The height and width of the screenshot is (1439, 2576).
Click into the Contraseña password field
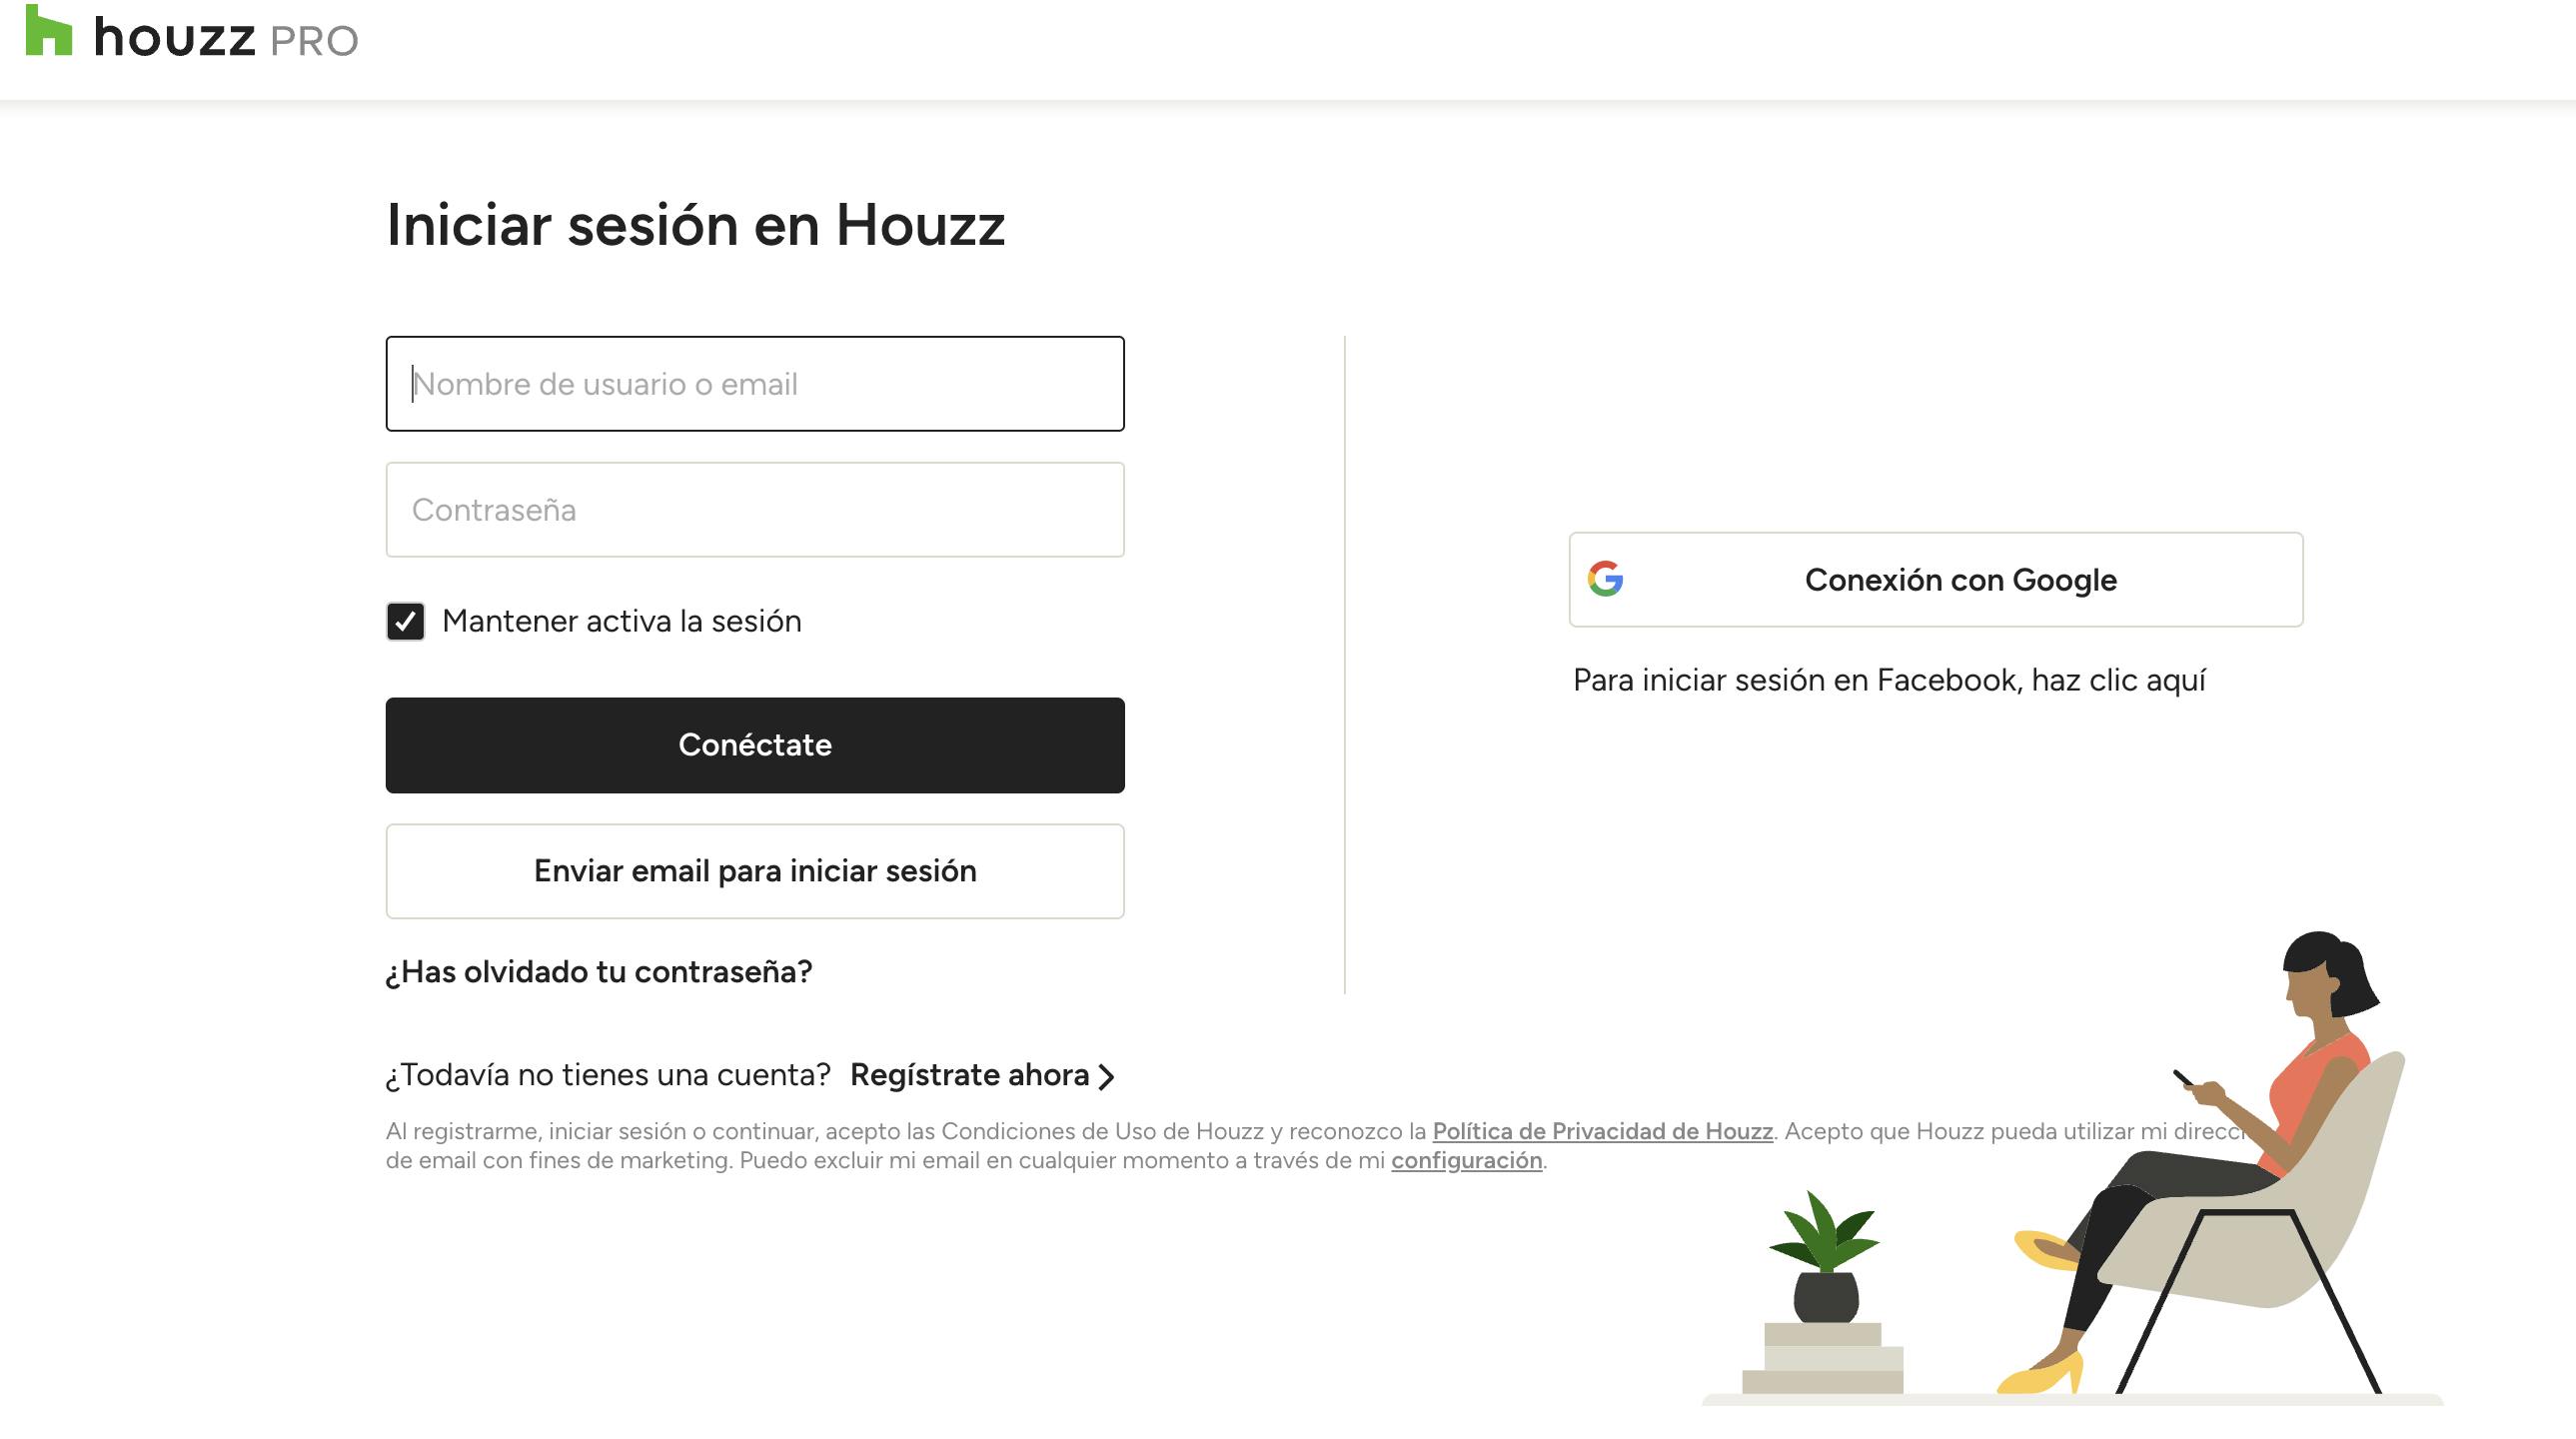(755, 510)
